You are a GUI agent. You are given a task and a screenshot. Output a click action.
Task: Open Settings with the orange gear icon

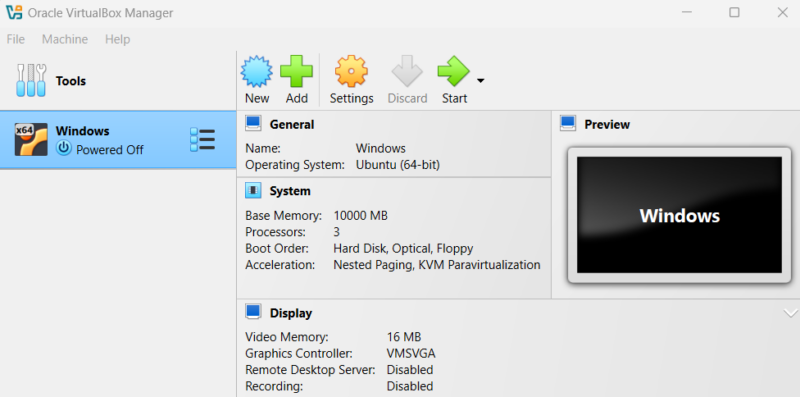pos(351,71)
